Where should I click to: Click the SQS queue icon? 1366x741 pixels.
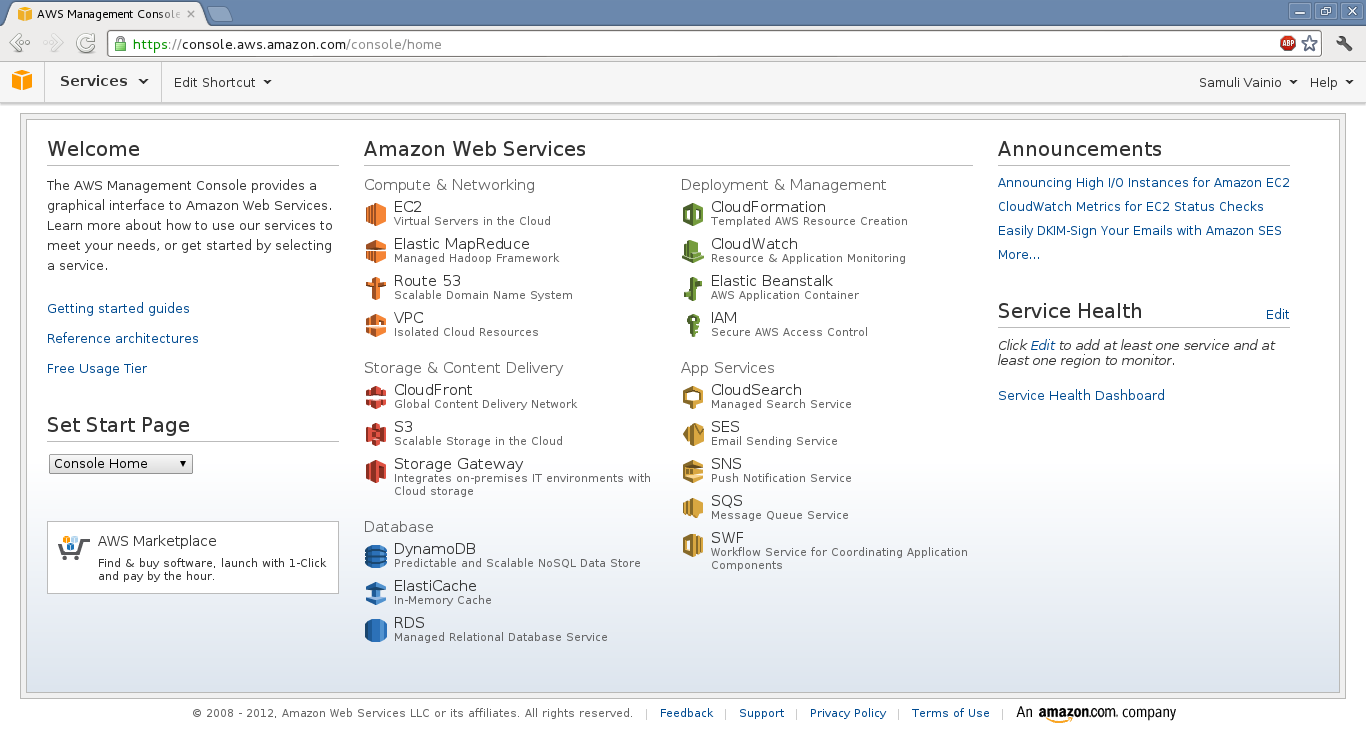693,508
